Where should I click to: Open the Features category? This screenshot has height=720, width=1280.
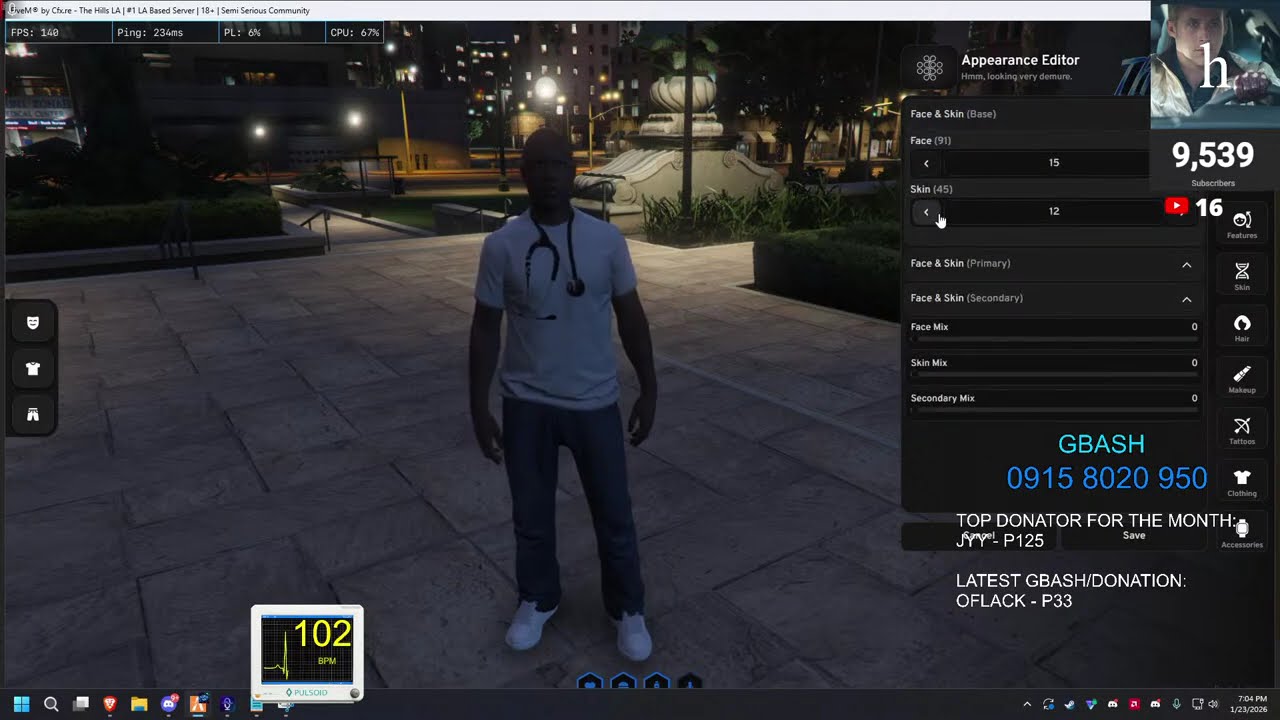(1242, 225)
